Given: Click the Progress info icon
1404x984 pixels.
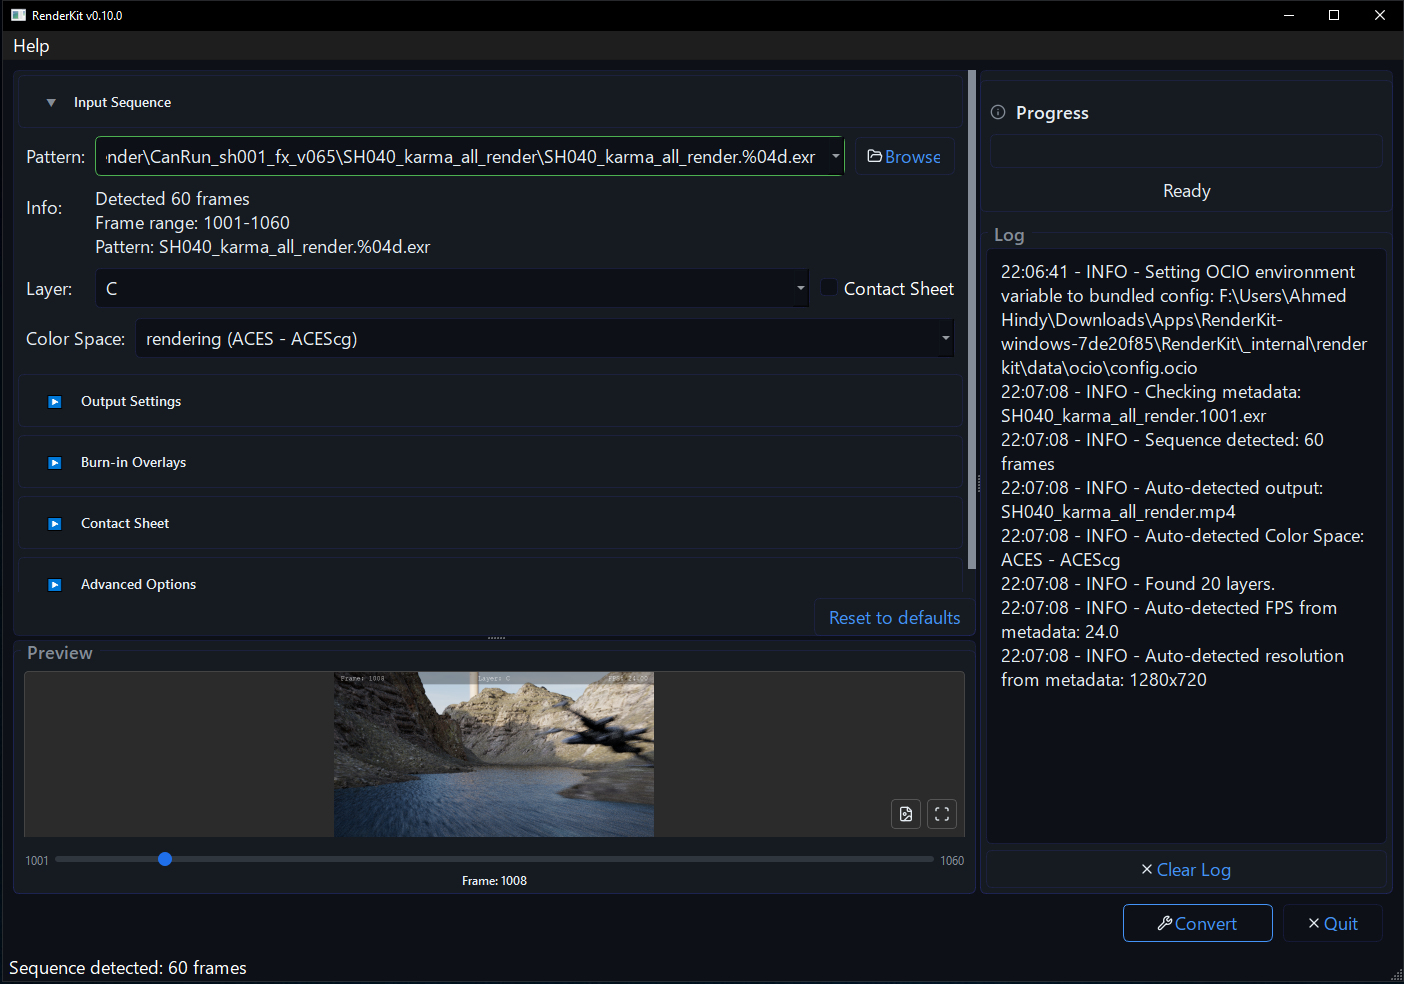Looking at the screenshot, I should (998, 112).
